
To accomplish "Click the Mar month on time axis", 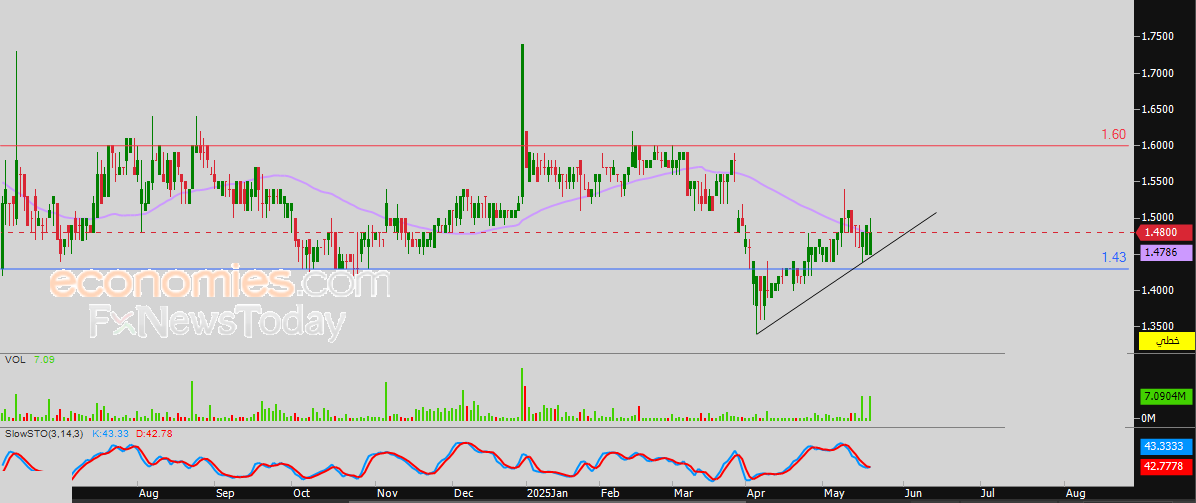I will coord(683,495).
